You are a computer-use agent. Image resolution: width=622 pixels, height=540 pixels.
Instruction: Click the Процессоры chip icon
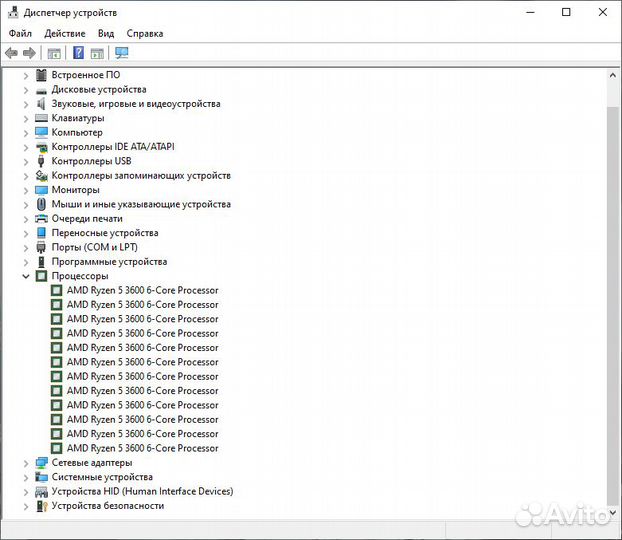point(41,276)
